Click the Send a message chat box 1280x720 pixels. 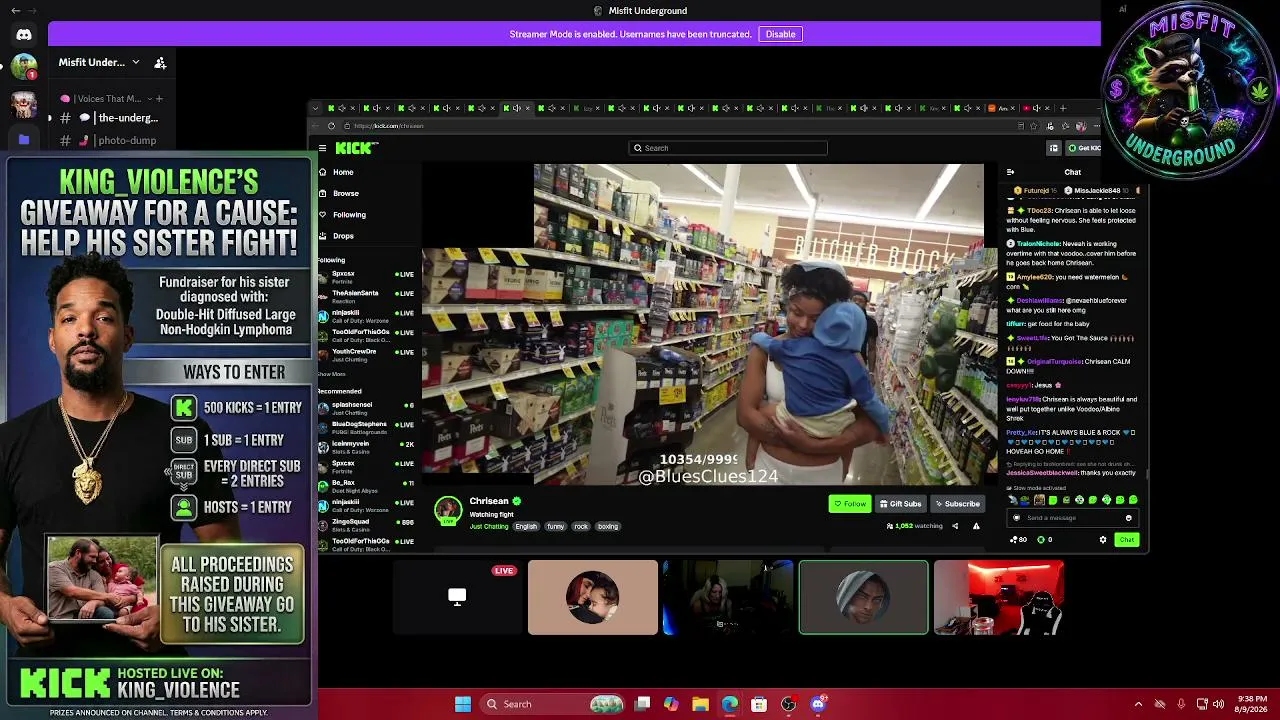click(1072, 518)
